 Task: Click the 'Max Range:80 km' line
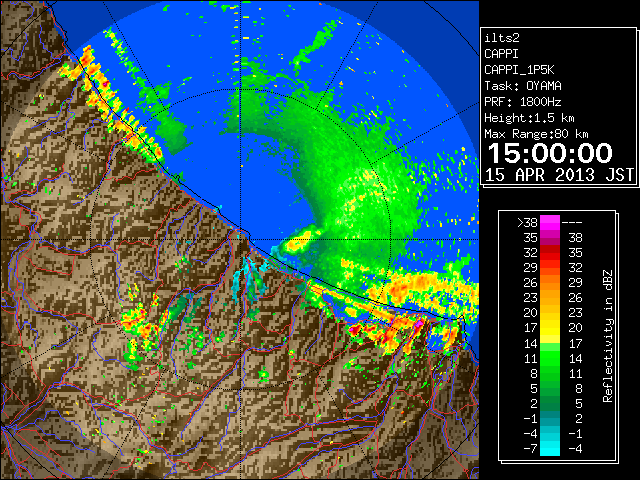click(x=536, y=134)
